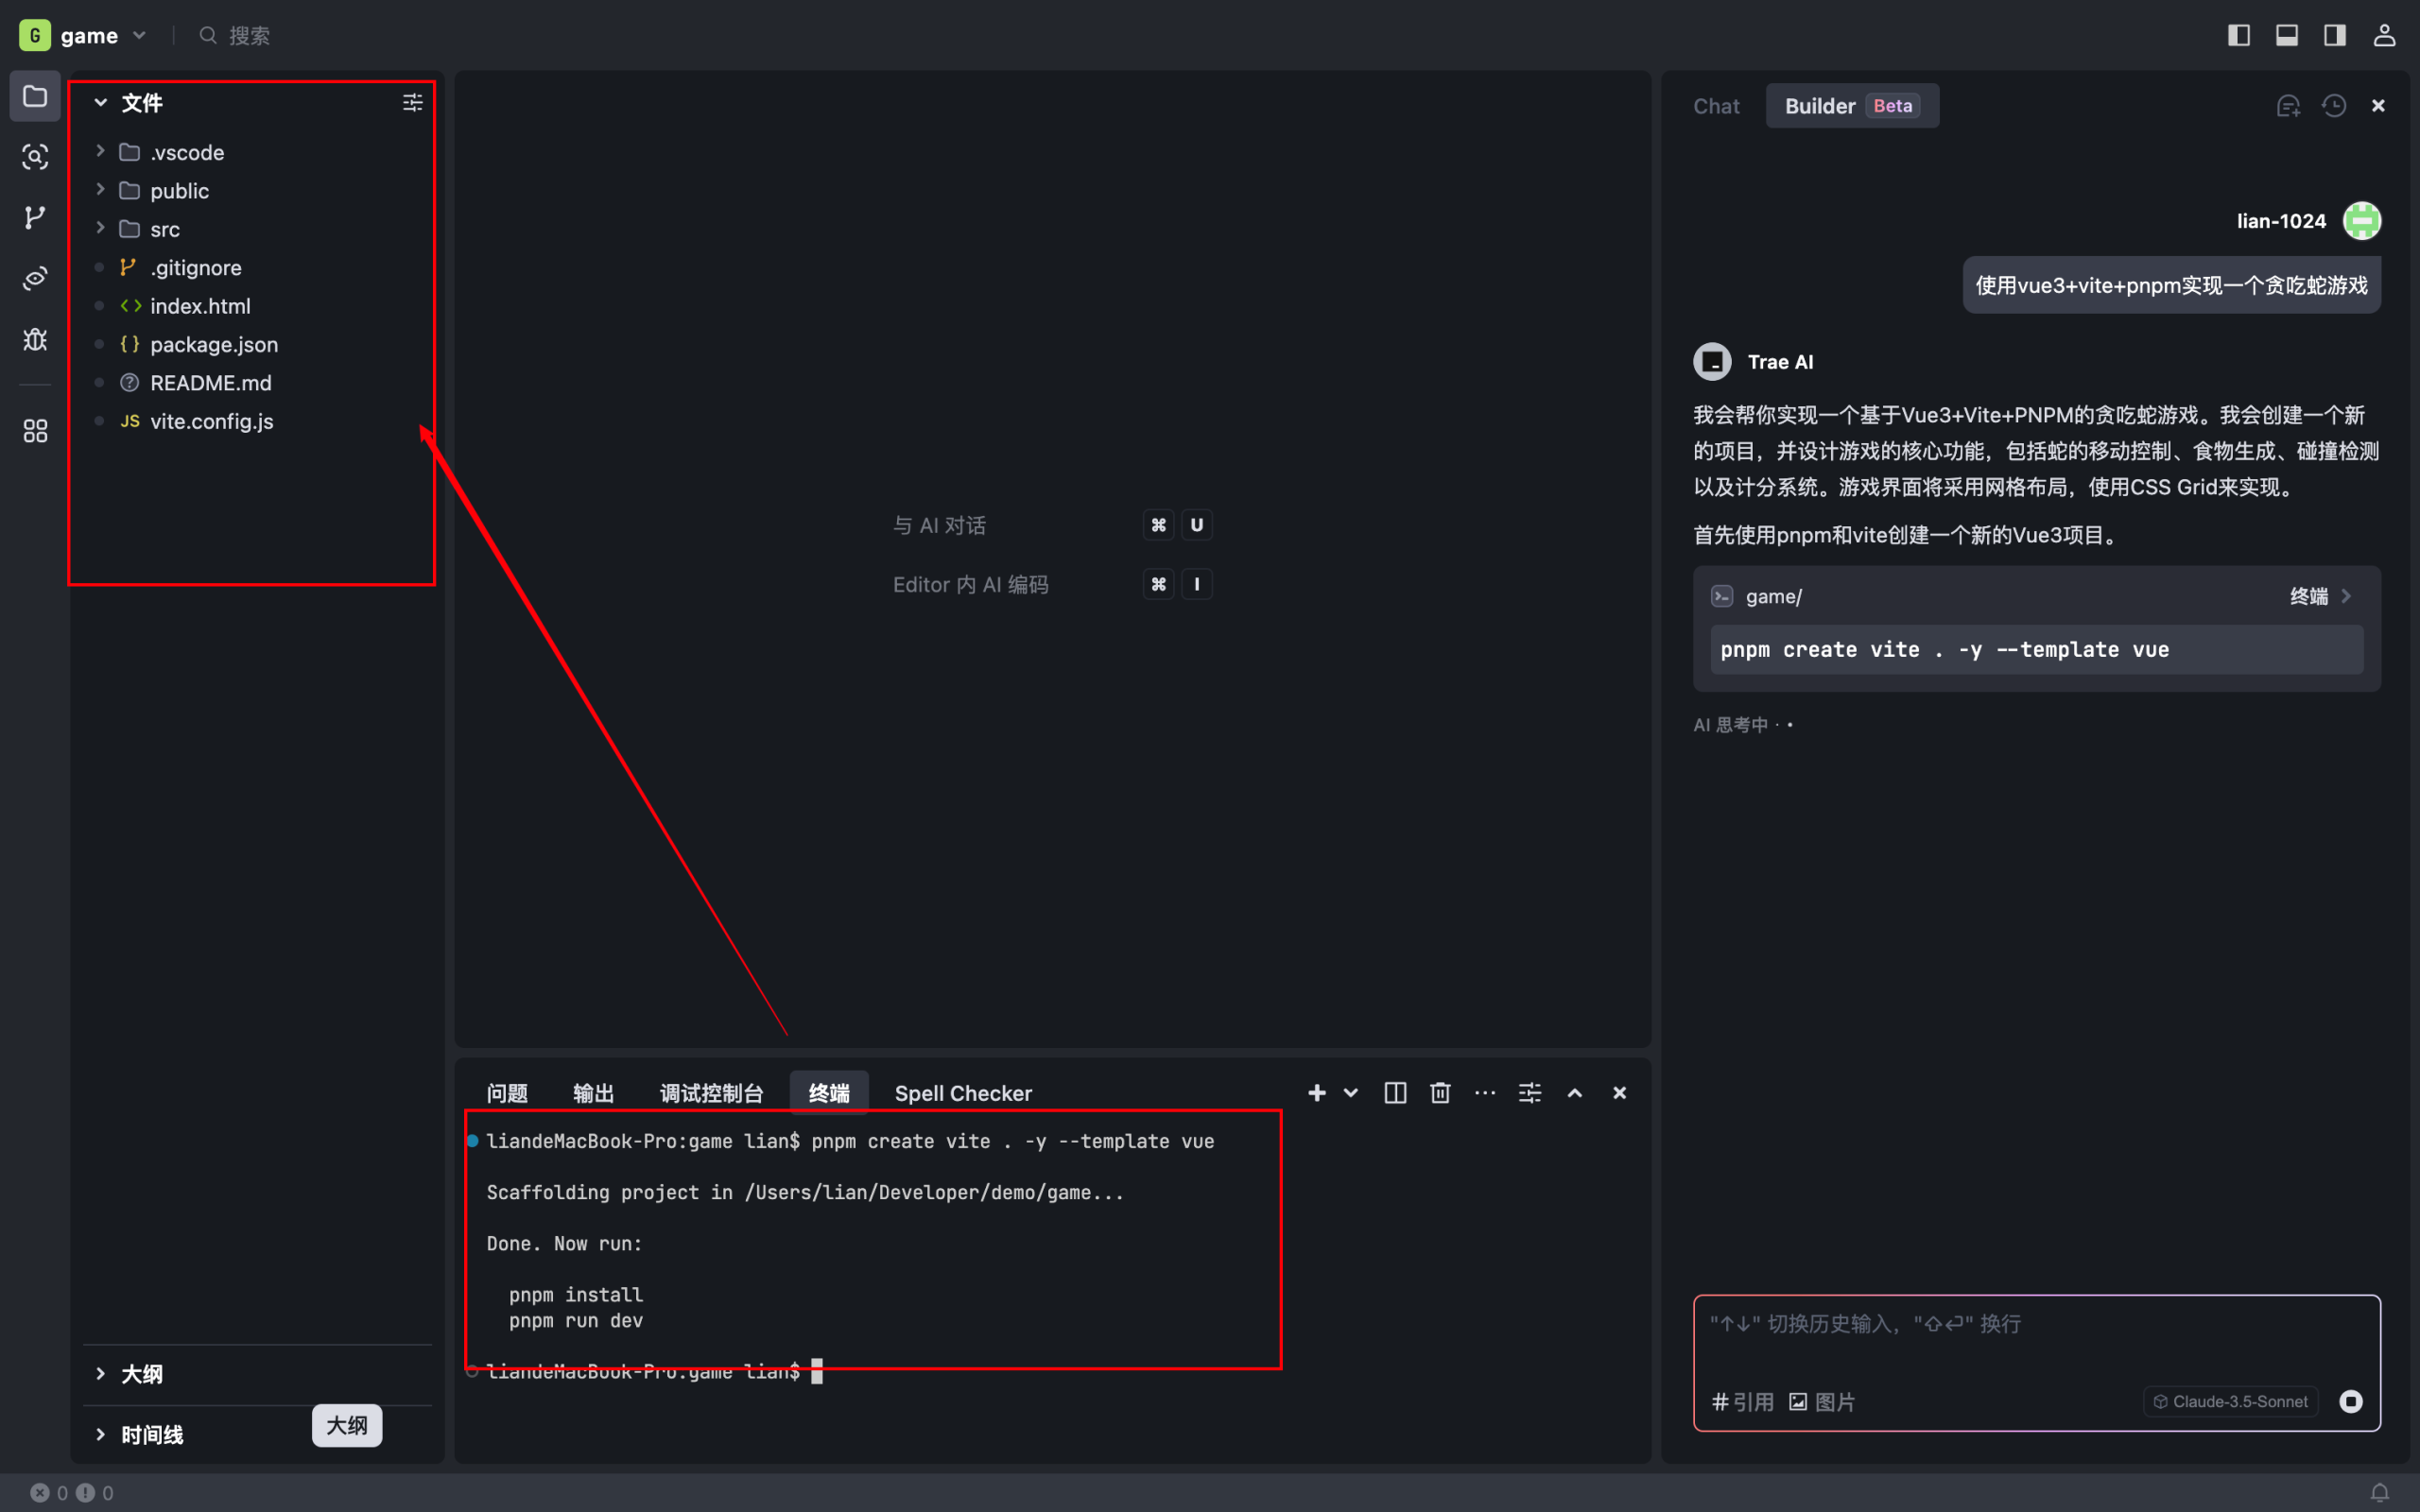This screenshot has height=1512, width=2420.
Task: Click the user account icon top right
Action: coord(2383,35)
